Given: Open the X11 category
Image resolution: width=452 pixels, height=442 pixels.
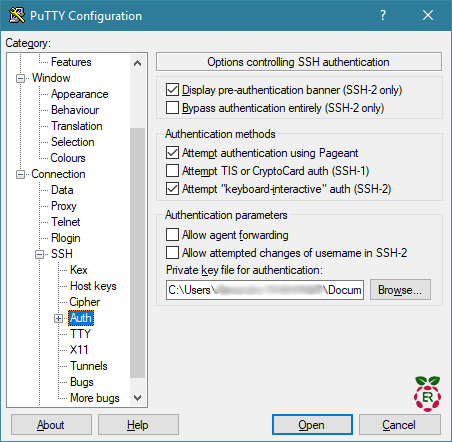Looking at the screenshot, I should click(x=79, y=350).
